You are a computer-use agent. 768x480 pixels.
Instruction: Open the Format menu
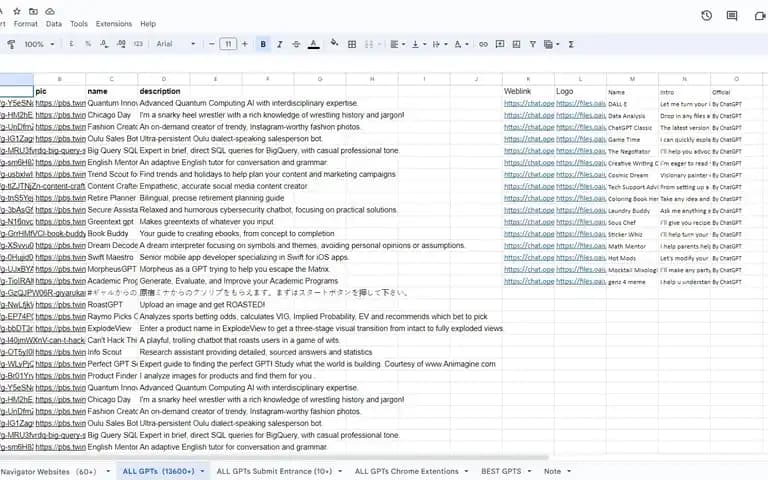click(x=25, y=24)
